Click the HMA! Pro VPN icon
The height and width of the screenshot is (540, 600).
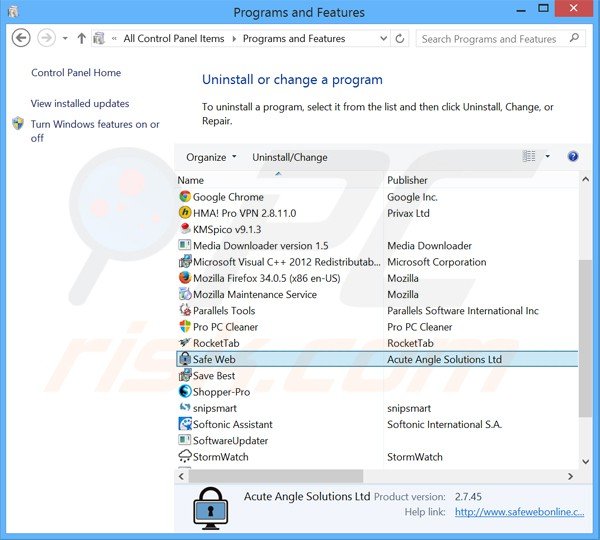click(185, 213)
